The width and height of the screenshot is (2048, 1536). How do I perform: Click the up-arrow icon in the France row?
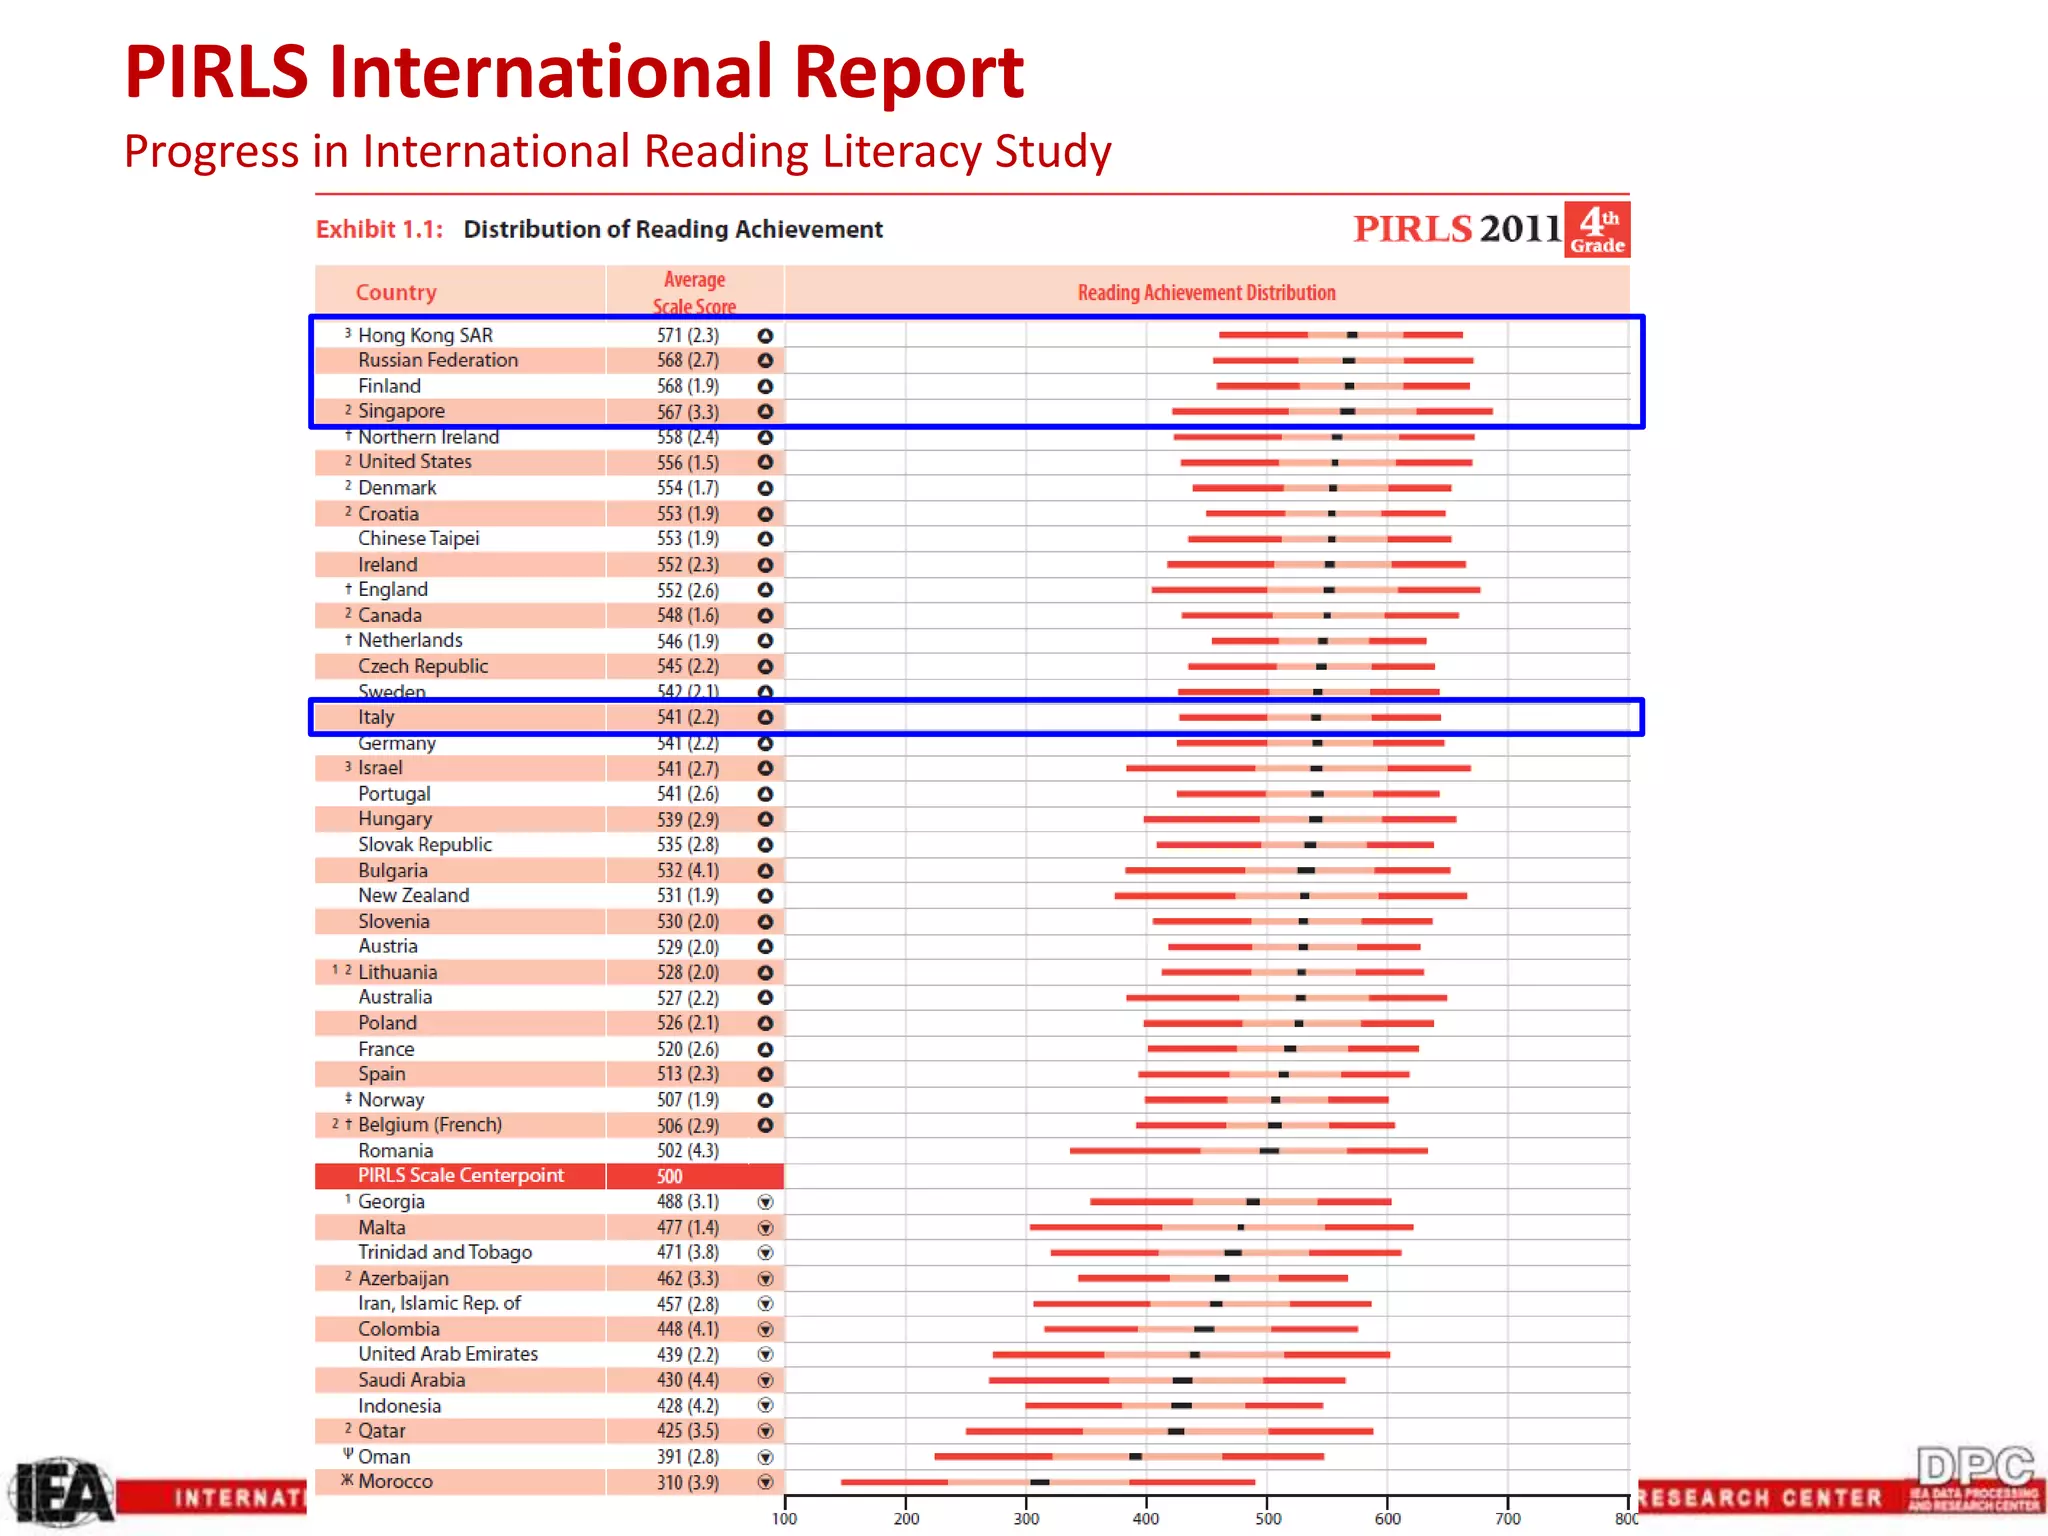pos(765,1049)
